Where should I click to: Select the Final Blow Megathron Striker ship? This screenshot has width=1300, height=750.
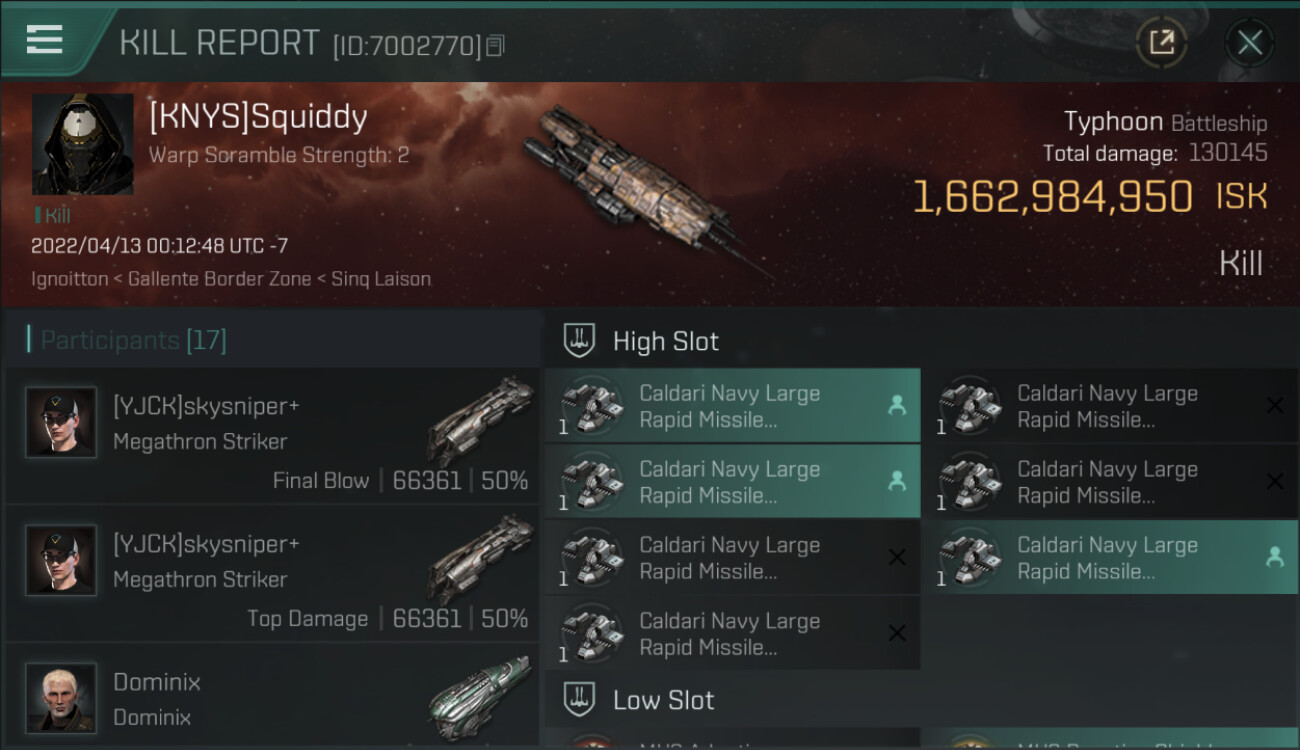pos(478,420)
